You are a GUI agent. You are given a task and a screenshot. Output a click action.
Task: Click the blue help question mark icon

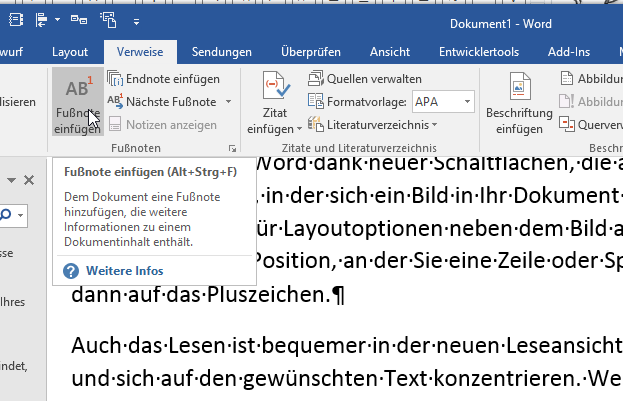click(71, 271)
